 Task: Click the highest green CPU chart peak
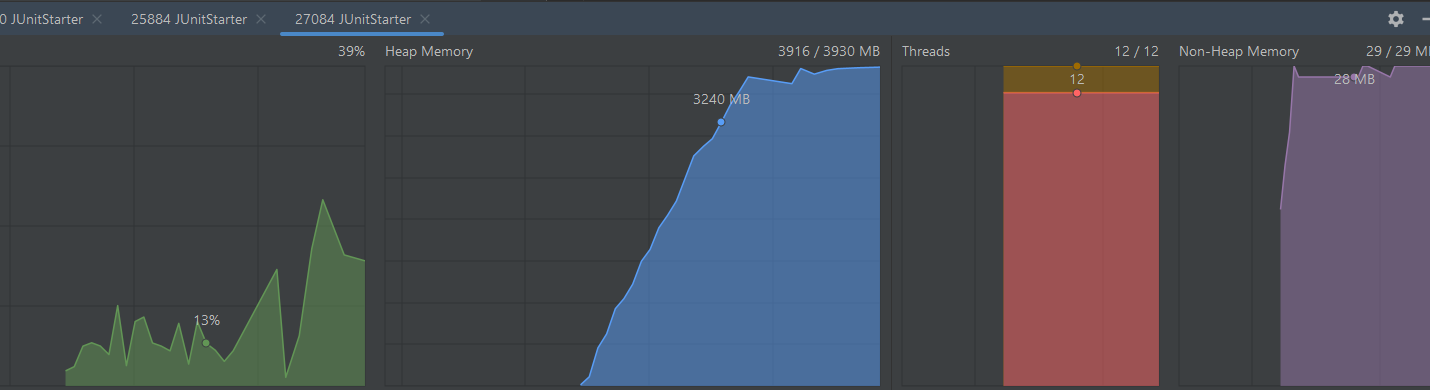[x=322, y=200]
